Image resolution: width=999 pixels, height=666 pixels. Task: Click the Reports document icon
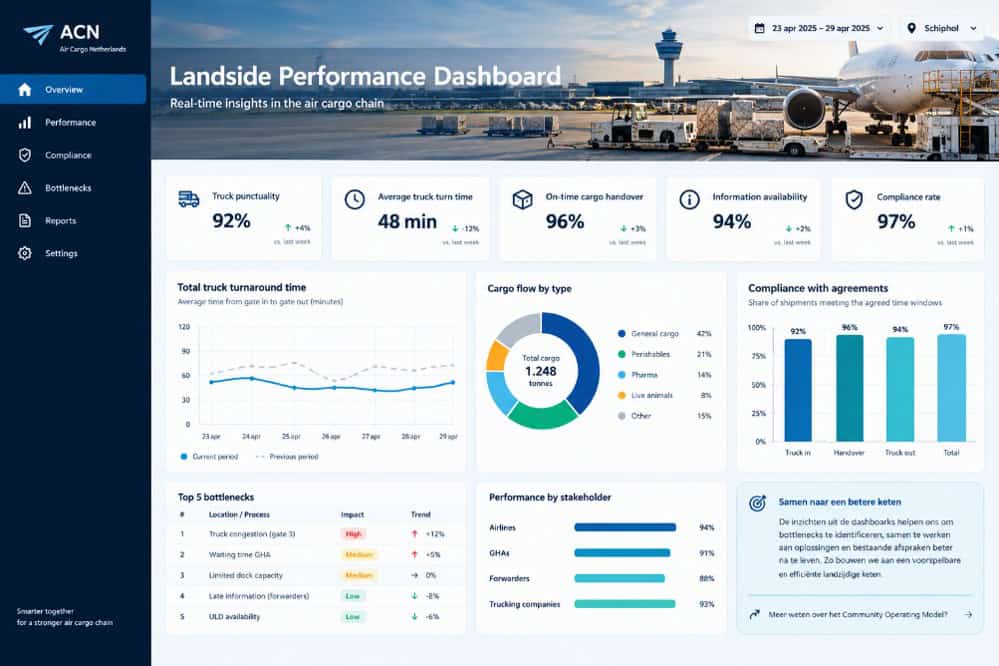(25, 221)
